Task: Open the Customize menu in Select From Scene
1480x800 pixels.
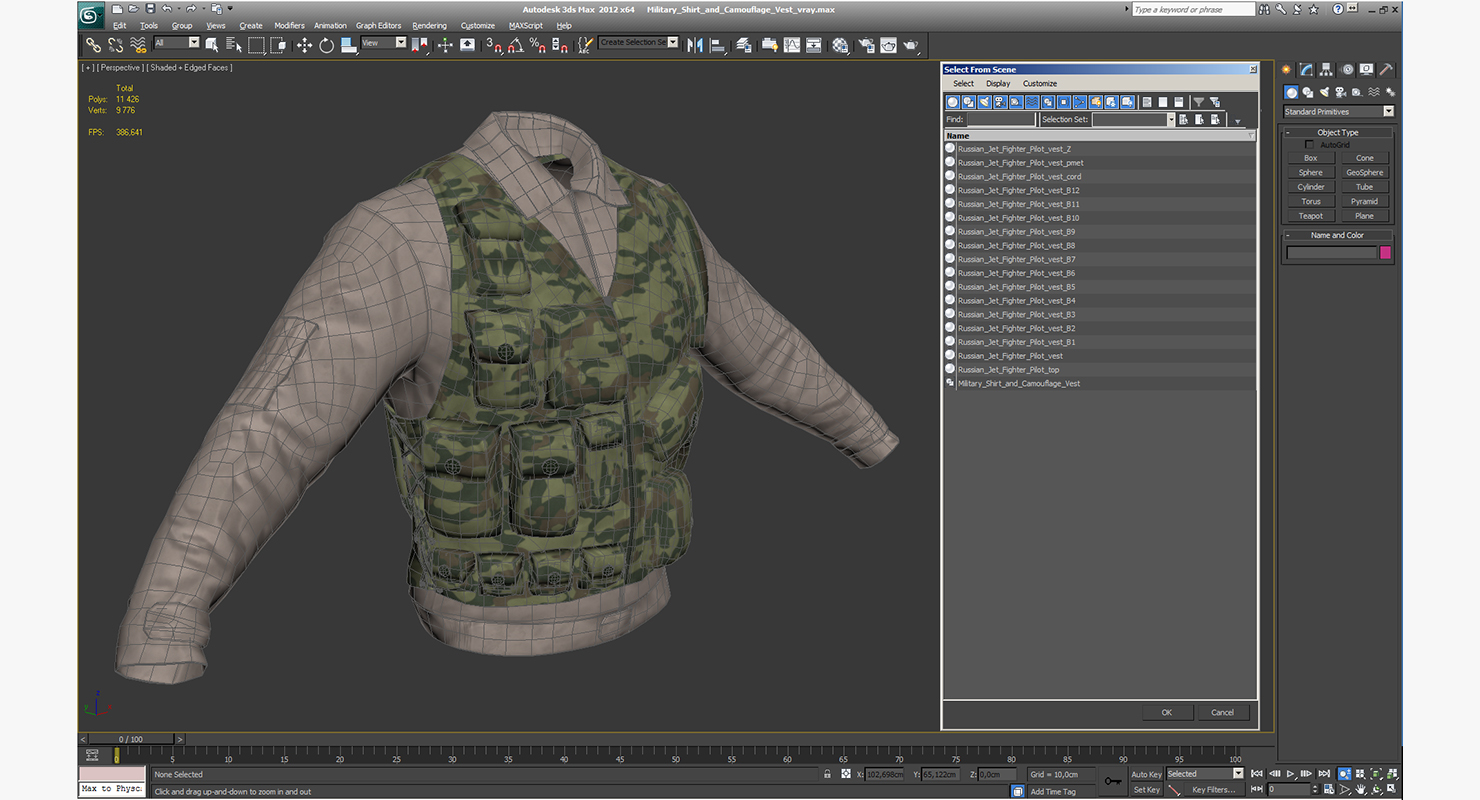Action: tap(1040, 84)
